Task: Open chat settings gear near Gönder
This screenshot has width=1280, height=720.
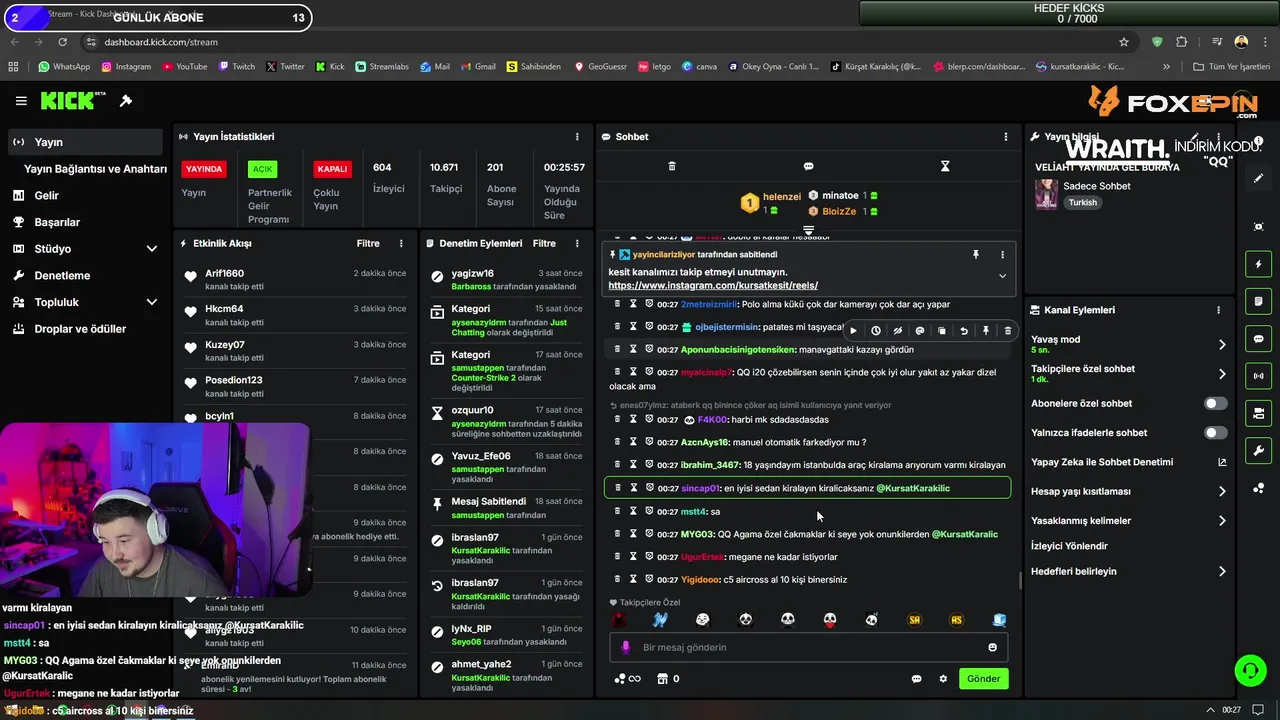Action: click(x=943, y=679)
